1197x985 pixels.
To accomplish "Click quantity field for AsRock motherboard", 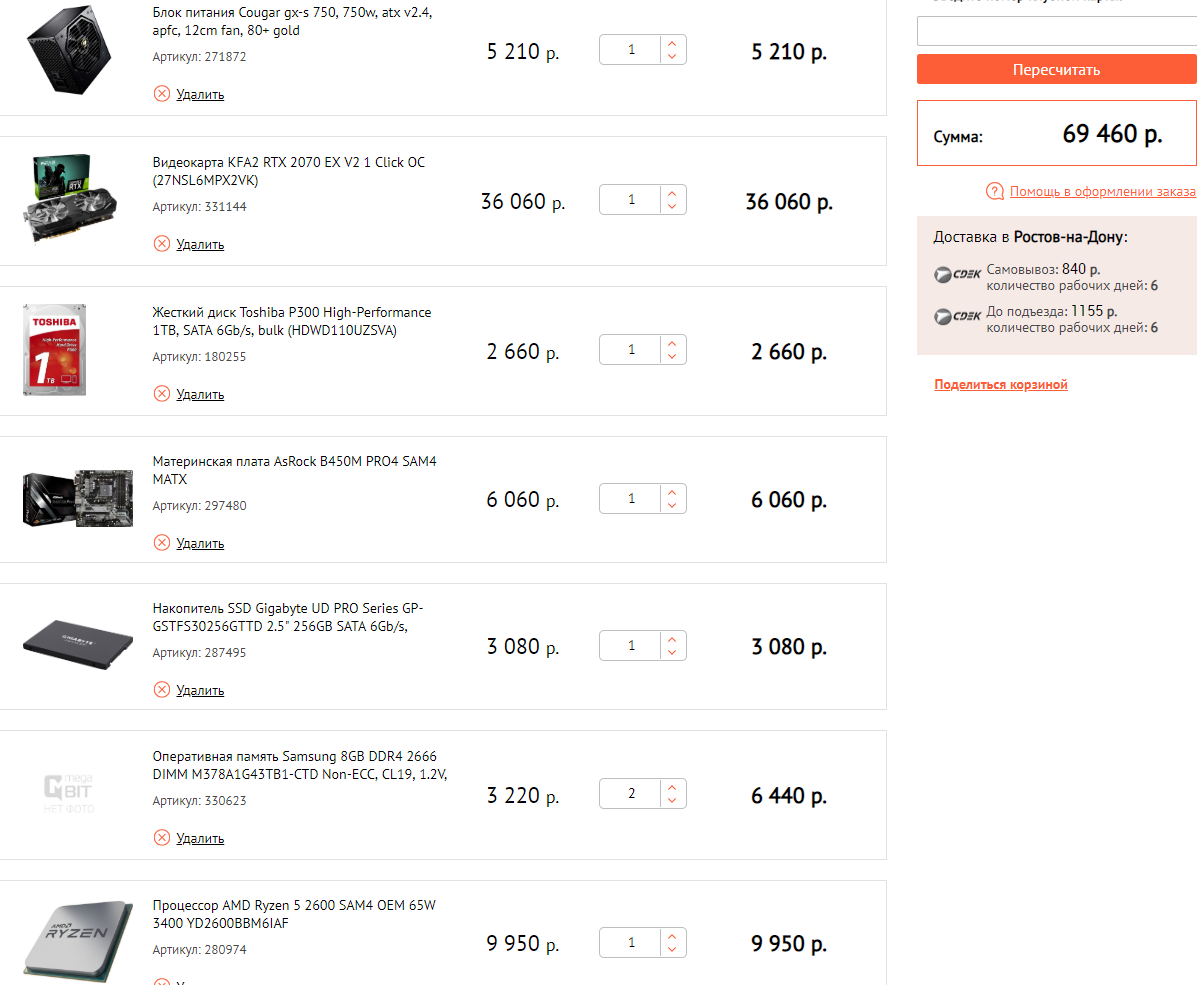I will coord(631,499).
